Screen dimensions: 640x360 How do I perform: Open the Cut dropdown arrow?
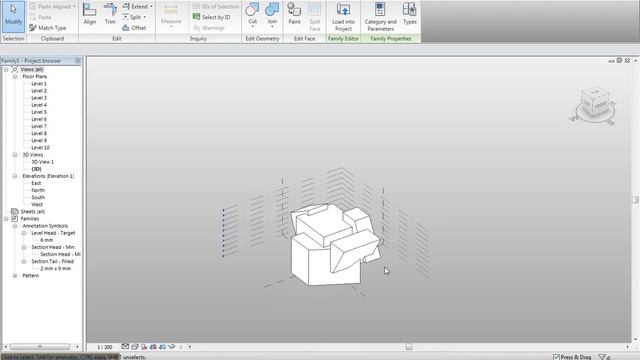(253, 27)
